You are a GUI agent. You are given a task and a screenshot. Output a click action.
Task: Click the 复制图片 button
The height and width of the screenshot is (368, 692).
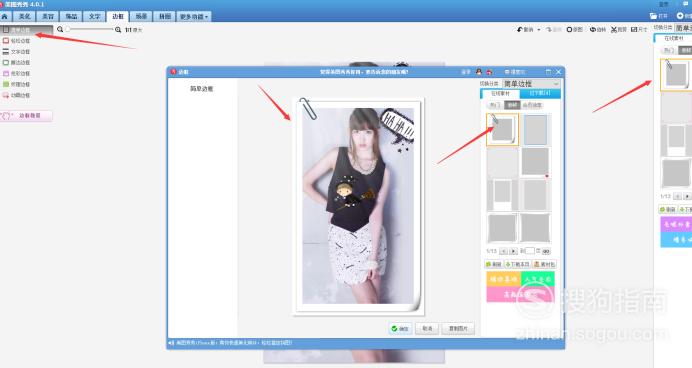(458, 329)
